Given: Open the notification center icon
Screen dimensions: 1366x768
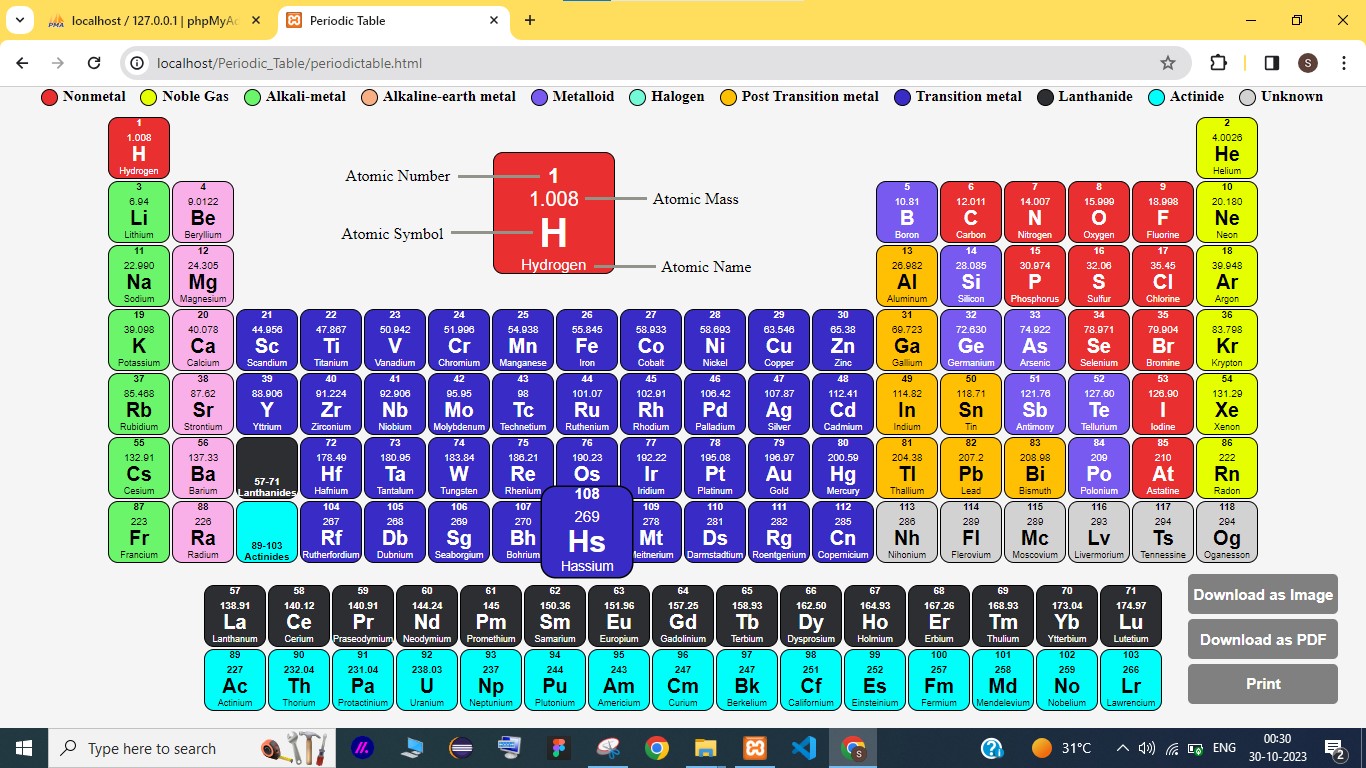Looking at the screenshot, I should tap(1335, 748).
